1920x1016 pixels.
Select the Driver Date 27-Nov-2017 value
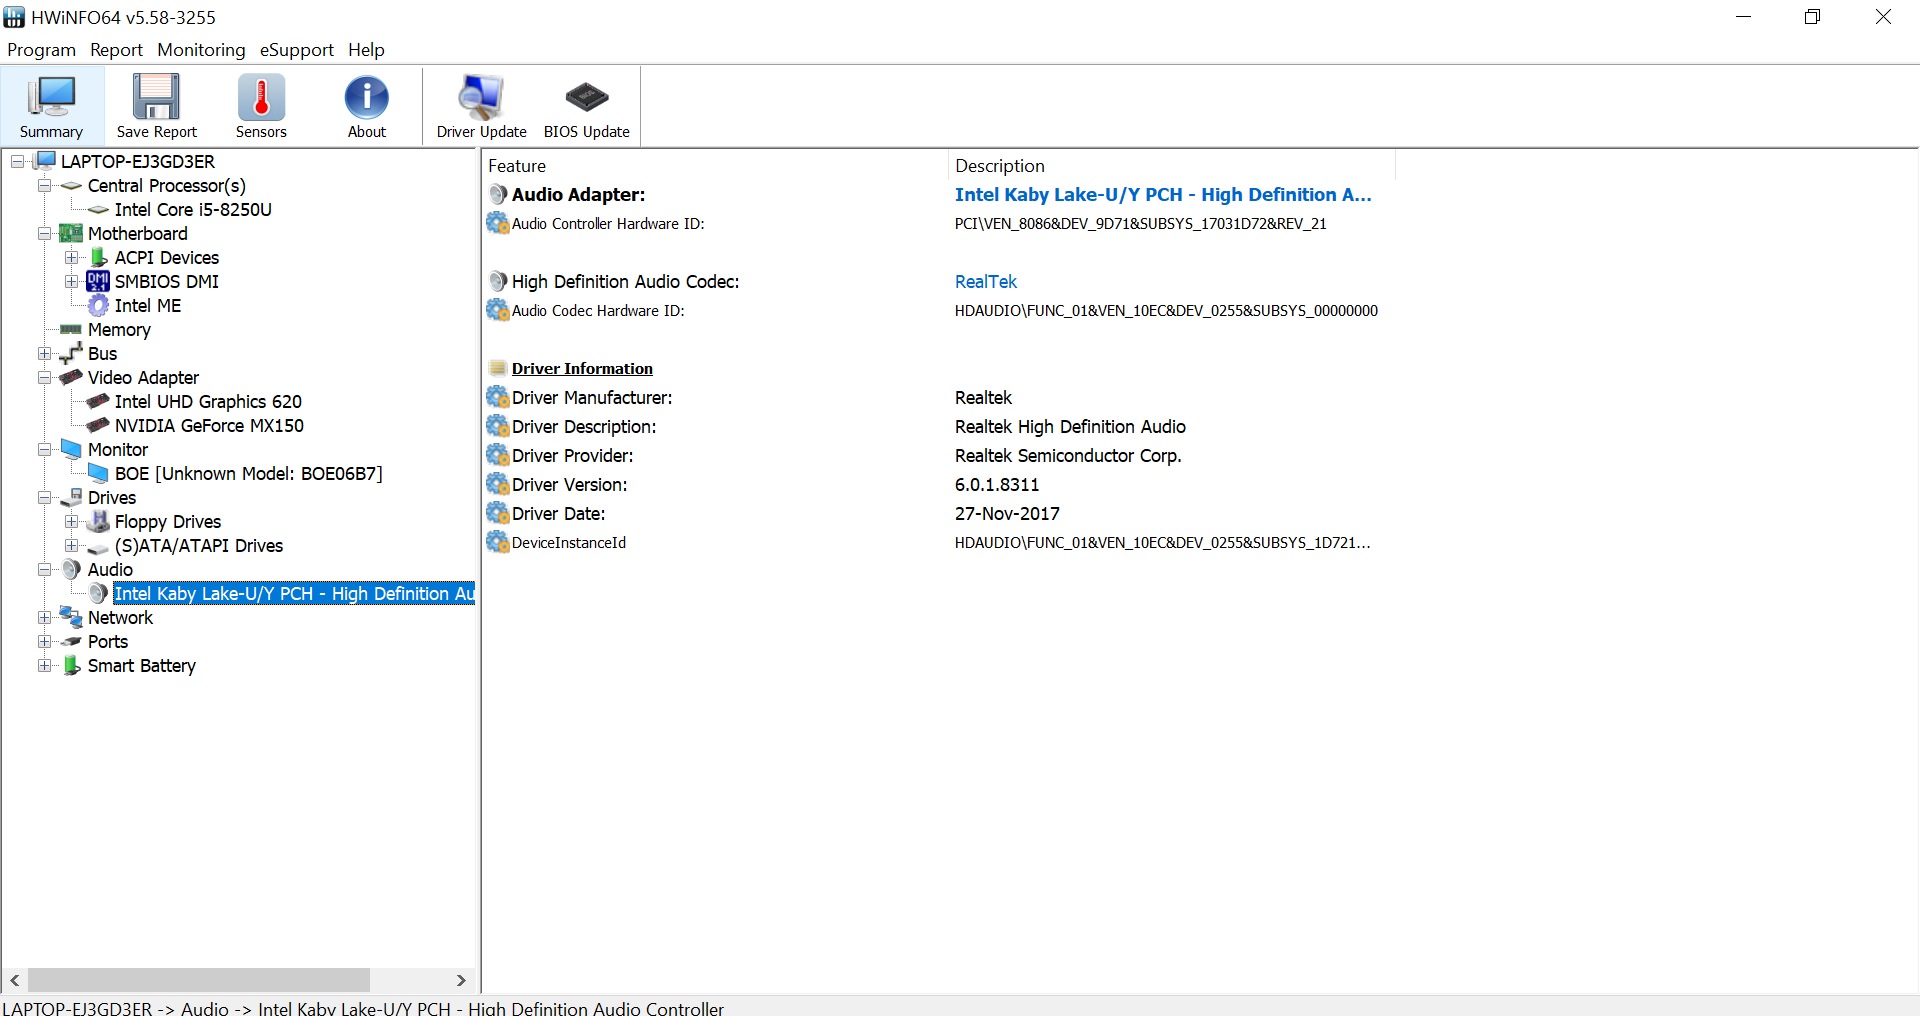pyautogui.click(x=1007, y=513)
